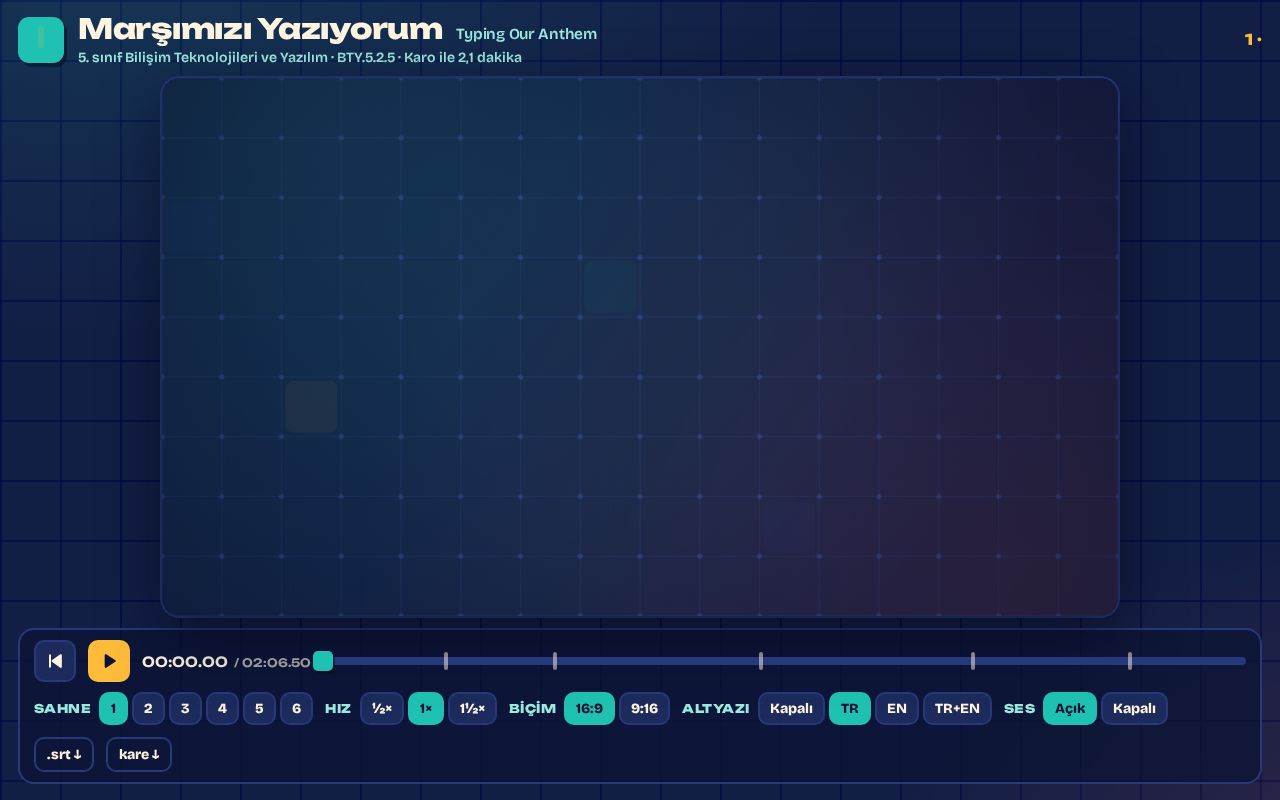Click the HIZ label
The height and width of the screenshot is (800, 1280).
(338, 708)
